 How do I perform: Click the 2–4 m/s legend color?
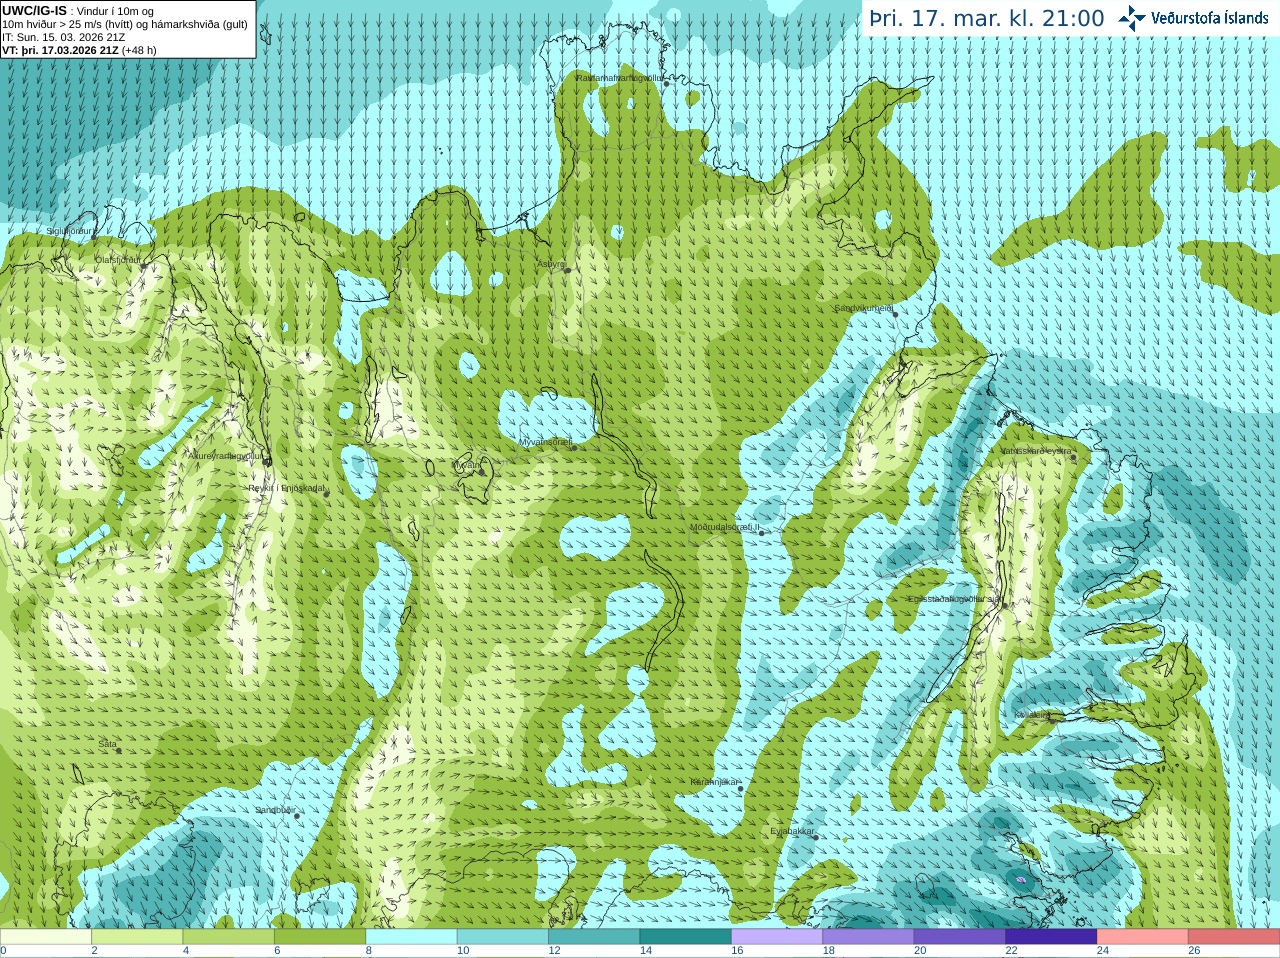pos(137,937)
